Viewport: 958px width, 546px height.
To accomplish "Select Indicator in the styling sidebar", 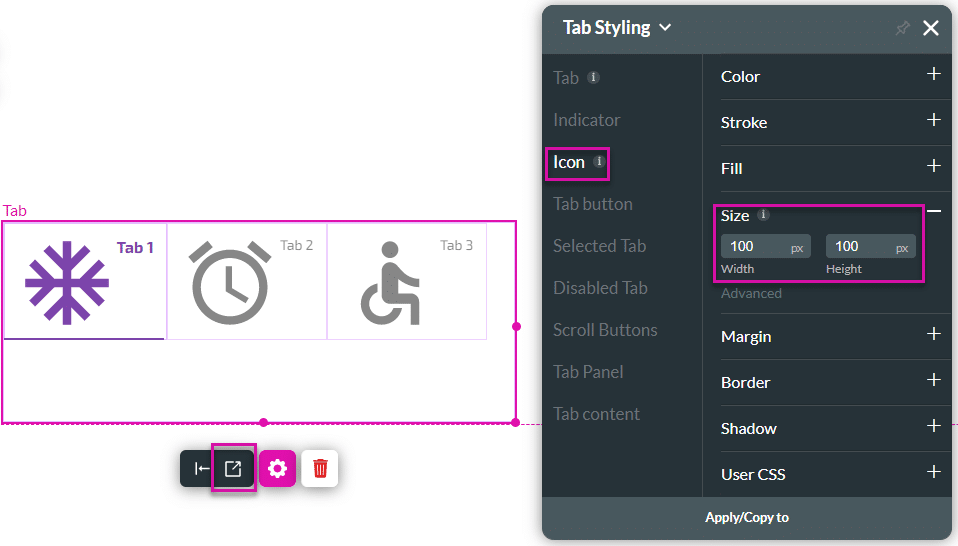I will [587, 120].
